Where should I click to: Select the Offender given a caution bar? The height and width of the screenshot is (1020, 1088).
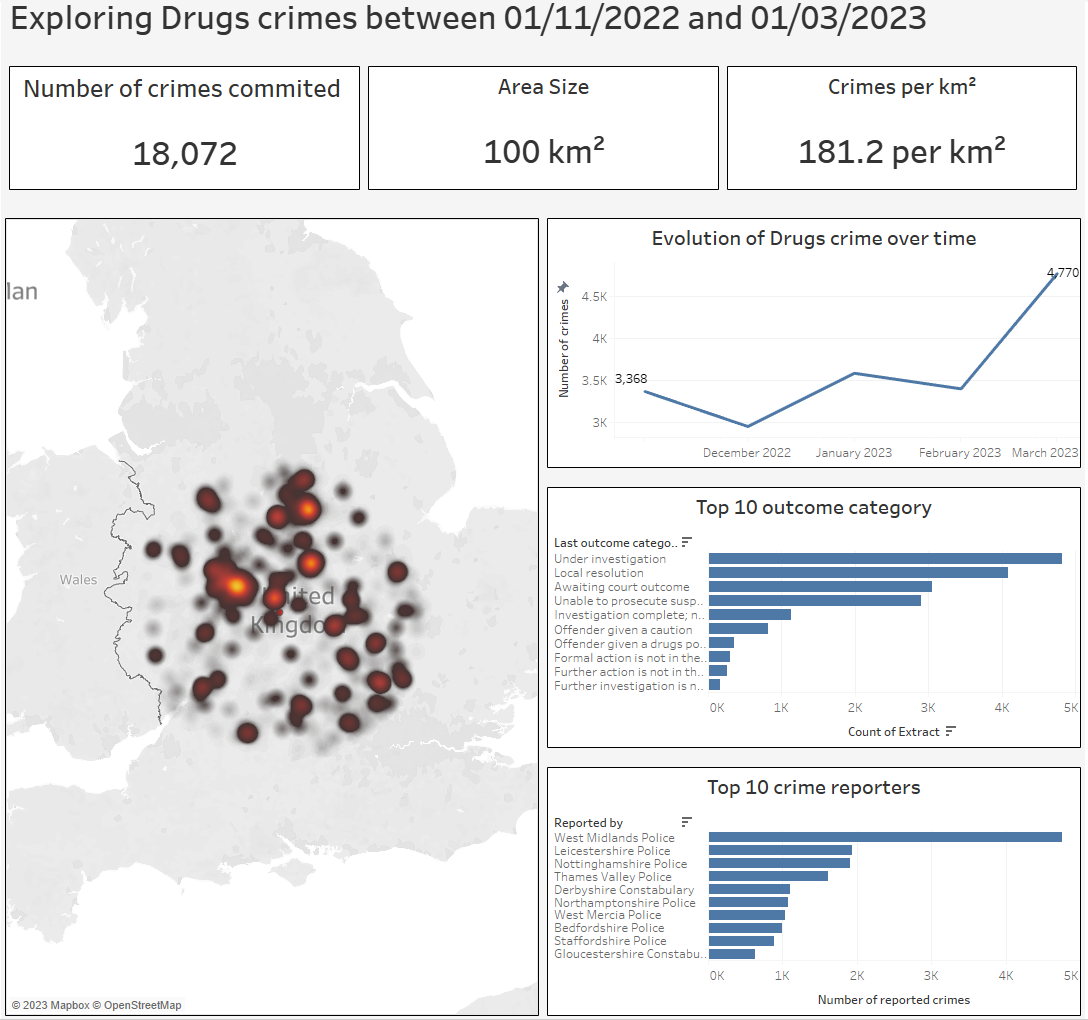738,629
